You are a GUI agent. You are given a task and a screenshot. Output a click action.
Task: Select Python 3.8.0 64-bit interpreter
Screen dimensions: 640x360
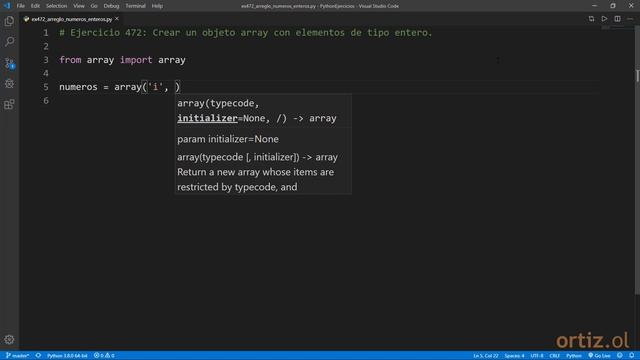[x=67, y=356]
